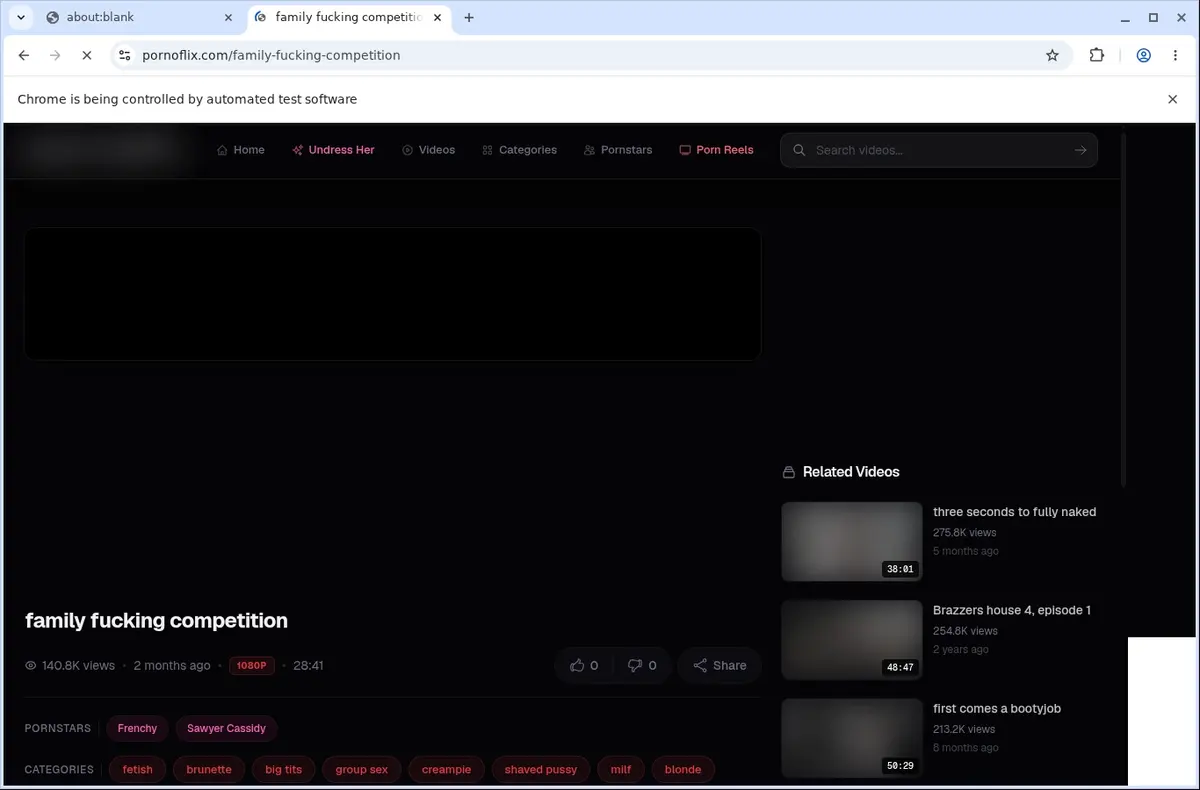Click the '140.8K views' text
This screenshot has height=790, width=1200.
[x=78, y=665]
